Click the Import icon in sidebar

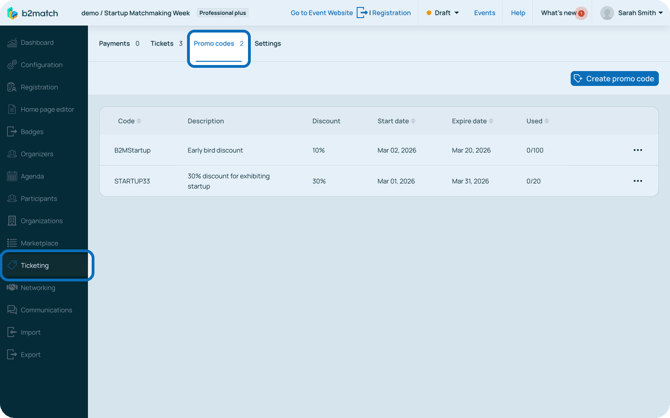12,332
